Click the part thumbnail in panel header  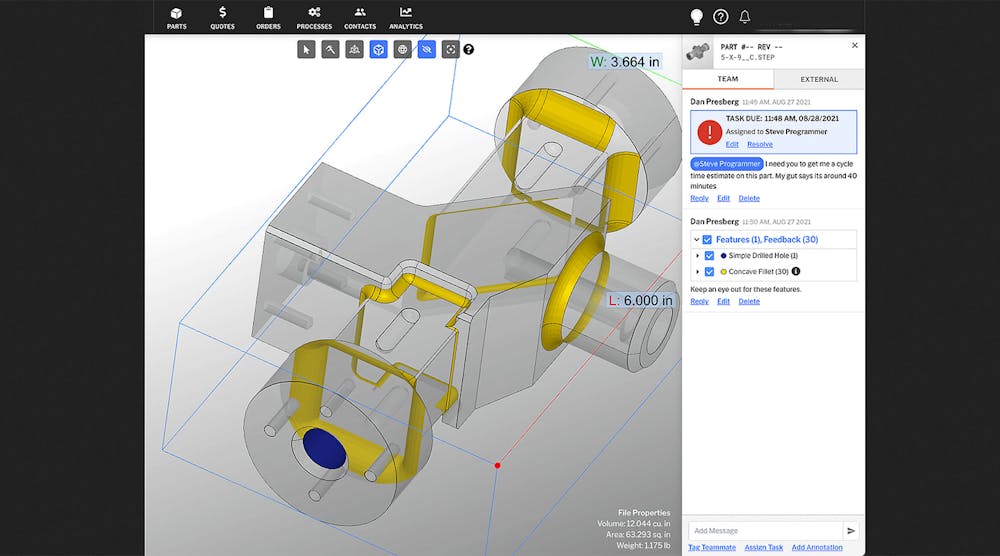click(x=698, y=52)
